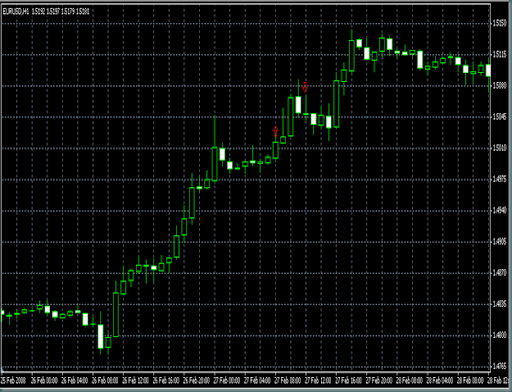Image resolution: width=512 pixels, height=392 pixels.
Task: Click the 26 Feb 08:00 time label
Action: [x=105, y=380]
